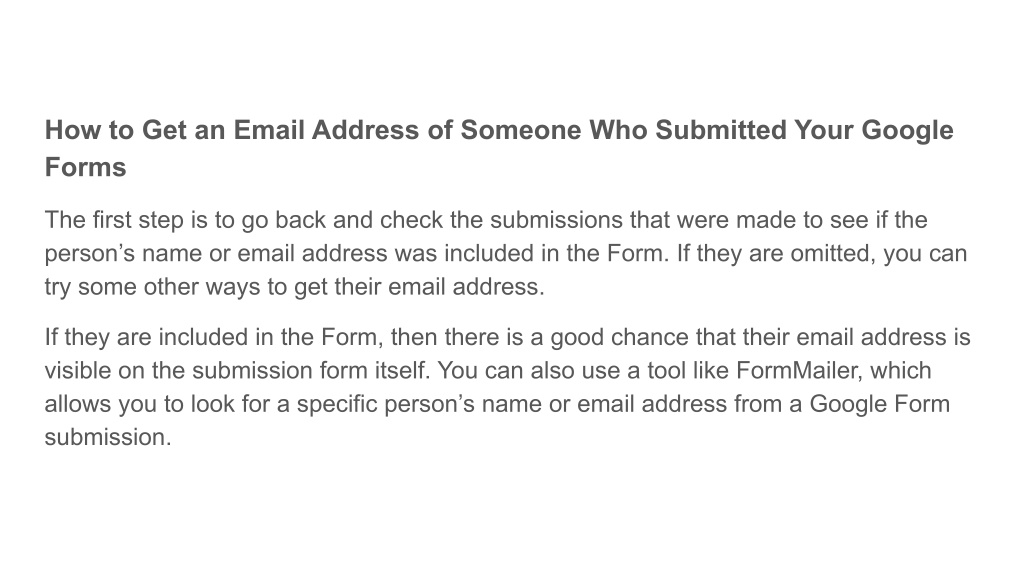The height and width of the screenshot is (576, 1024).
Task: Click the word "Someone" in the heading
Action: coord(520,130)
